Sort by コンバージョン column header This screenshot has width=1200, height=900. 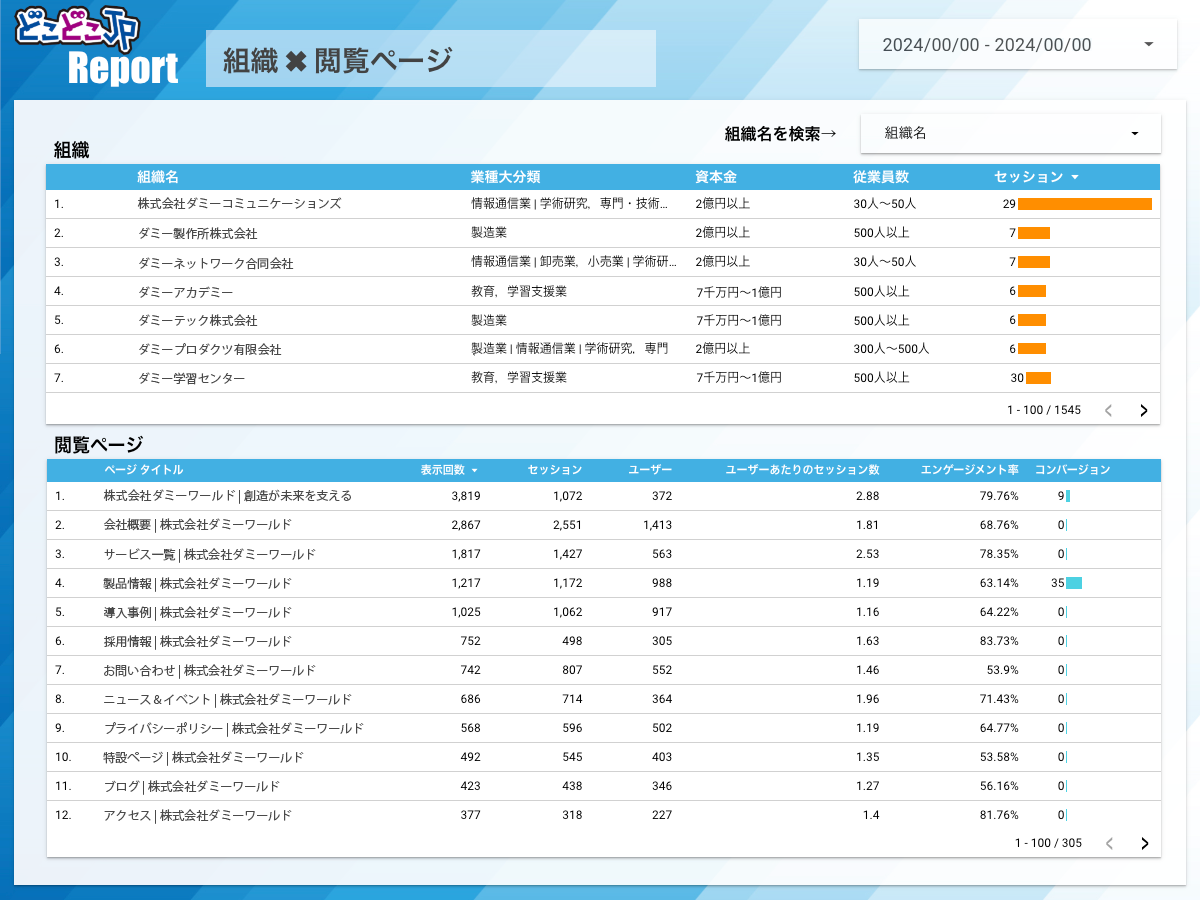(1072, 470)
